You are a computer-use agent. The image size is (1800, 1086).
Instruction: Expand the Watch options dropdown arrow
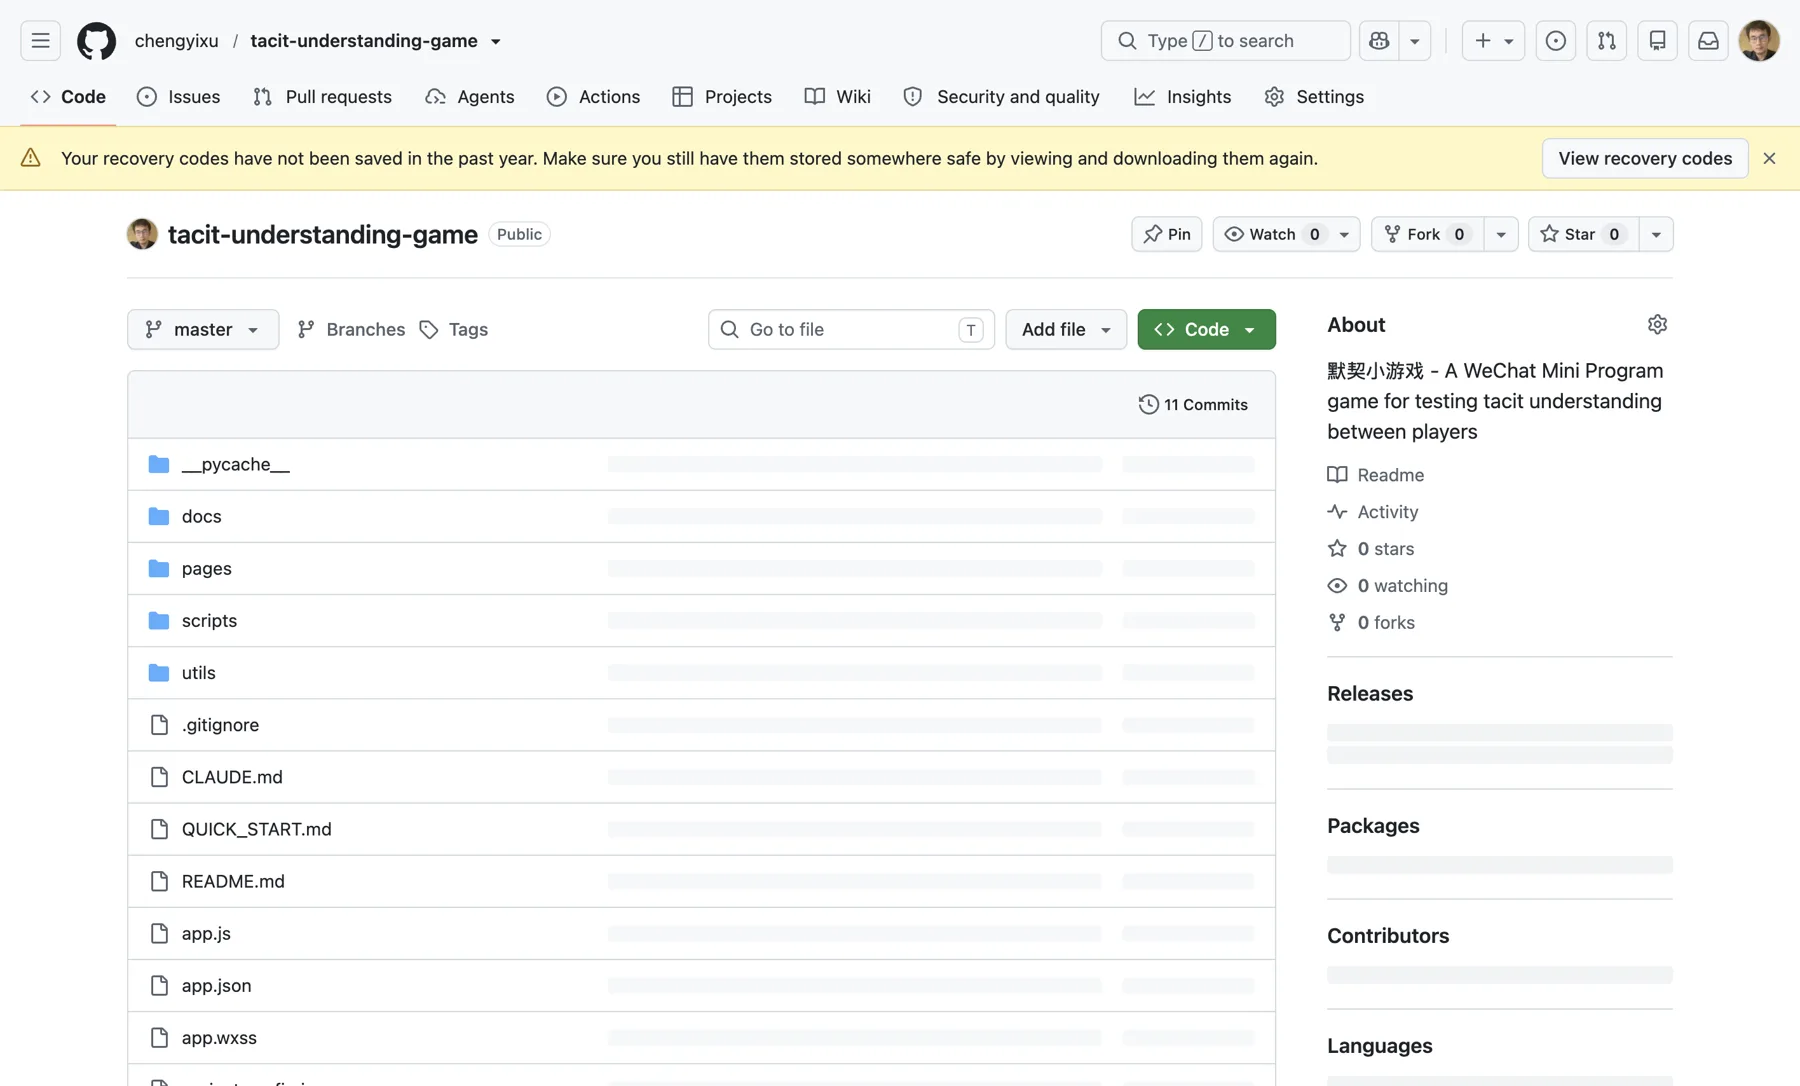(1345, 234)
